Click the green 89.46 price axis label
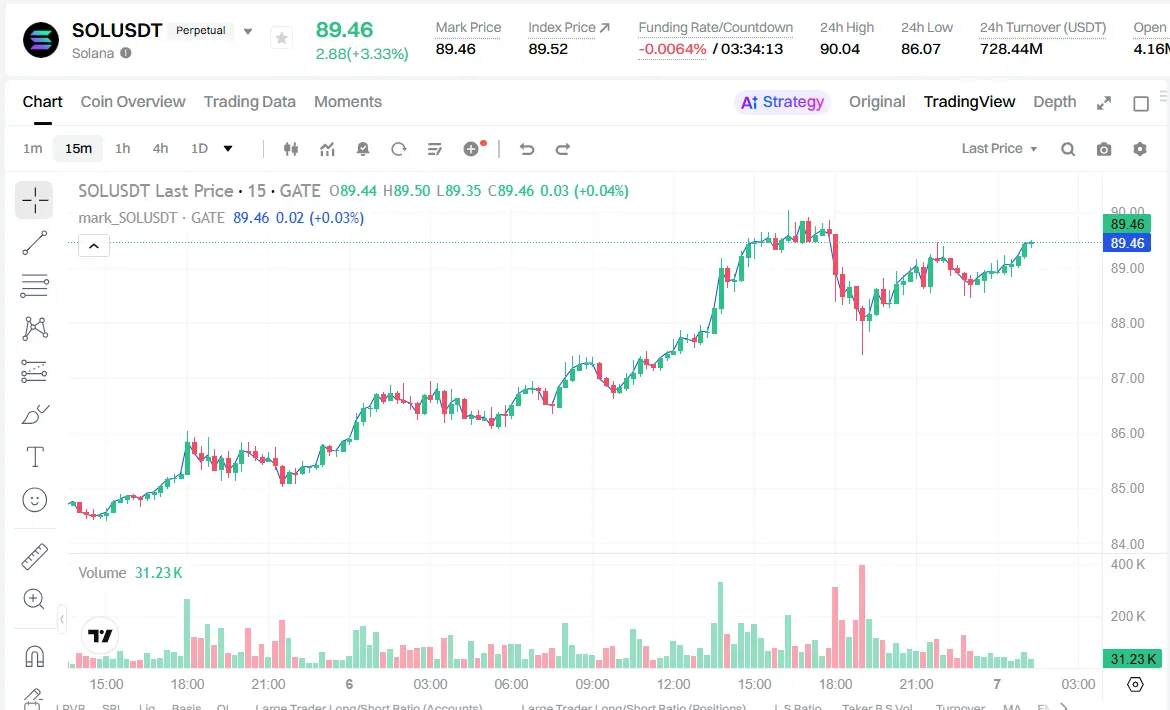 coord(1127,224)
